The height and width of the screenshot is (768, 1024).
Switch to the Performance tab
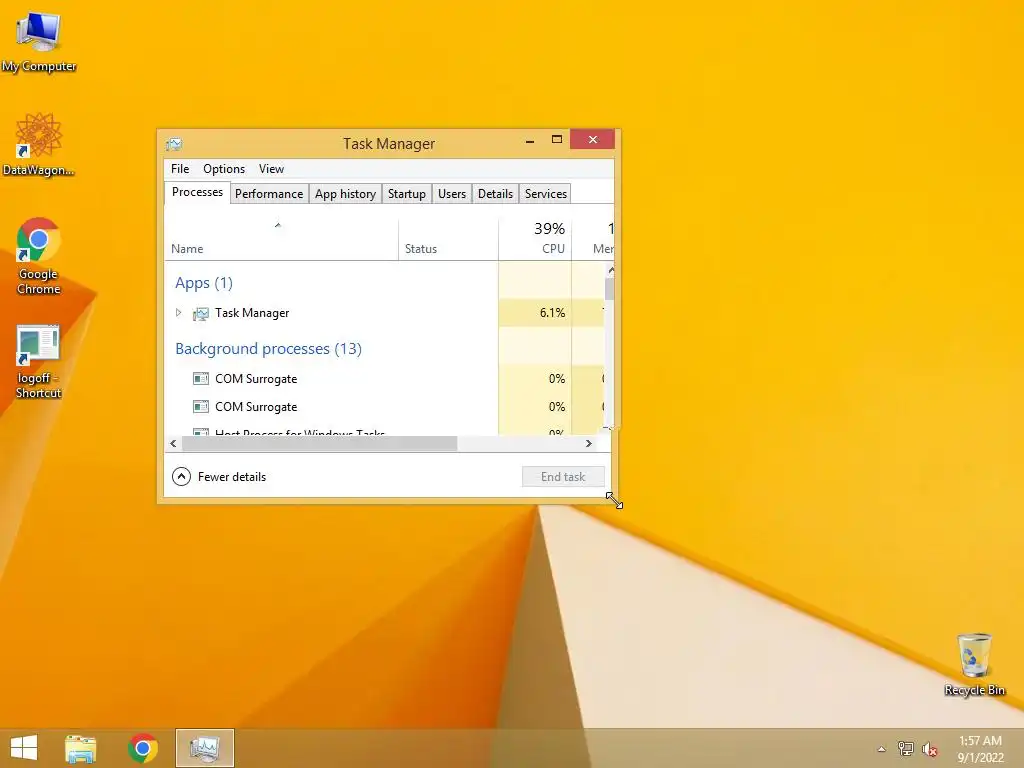tap(269, 194)
